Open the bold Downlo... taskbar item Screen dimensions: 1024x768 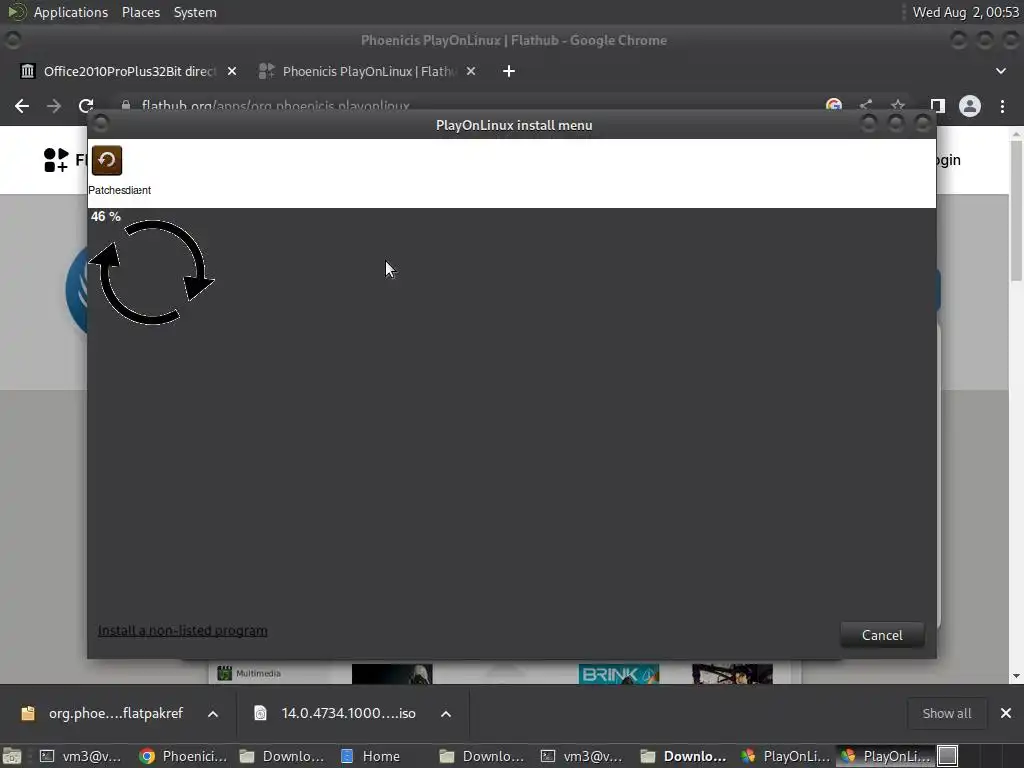683,756
